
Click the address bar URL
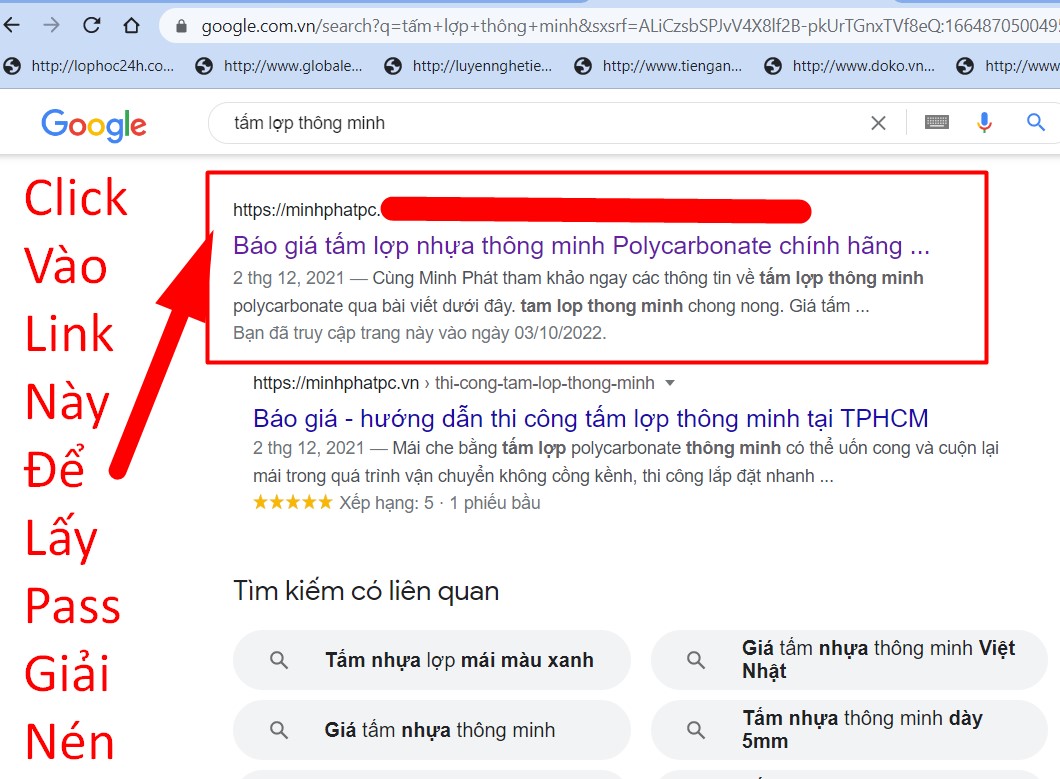630,26
